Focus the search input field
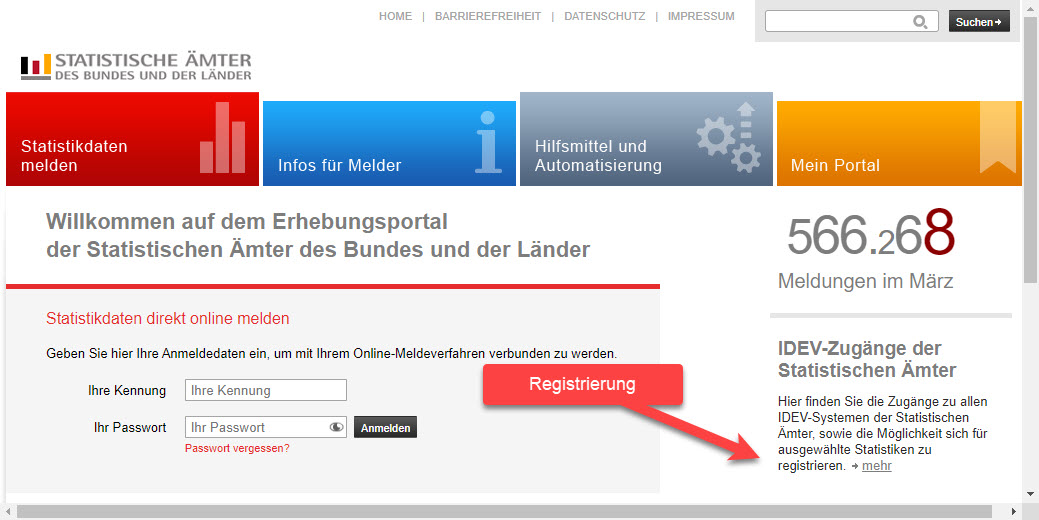The height and width of the screenshot is (520, 1039). pyautogui.click(x=851, y=21)
